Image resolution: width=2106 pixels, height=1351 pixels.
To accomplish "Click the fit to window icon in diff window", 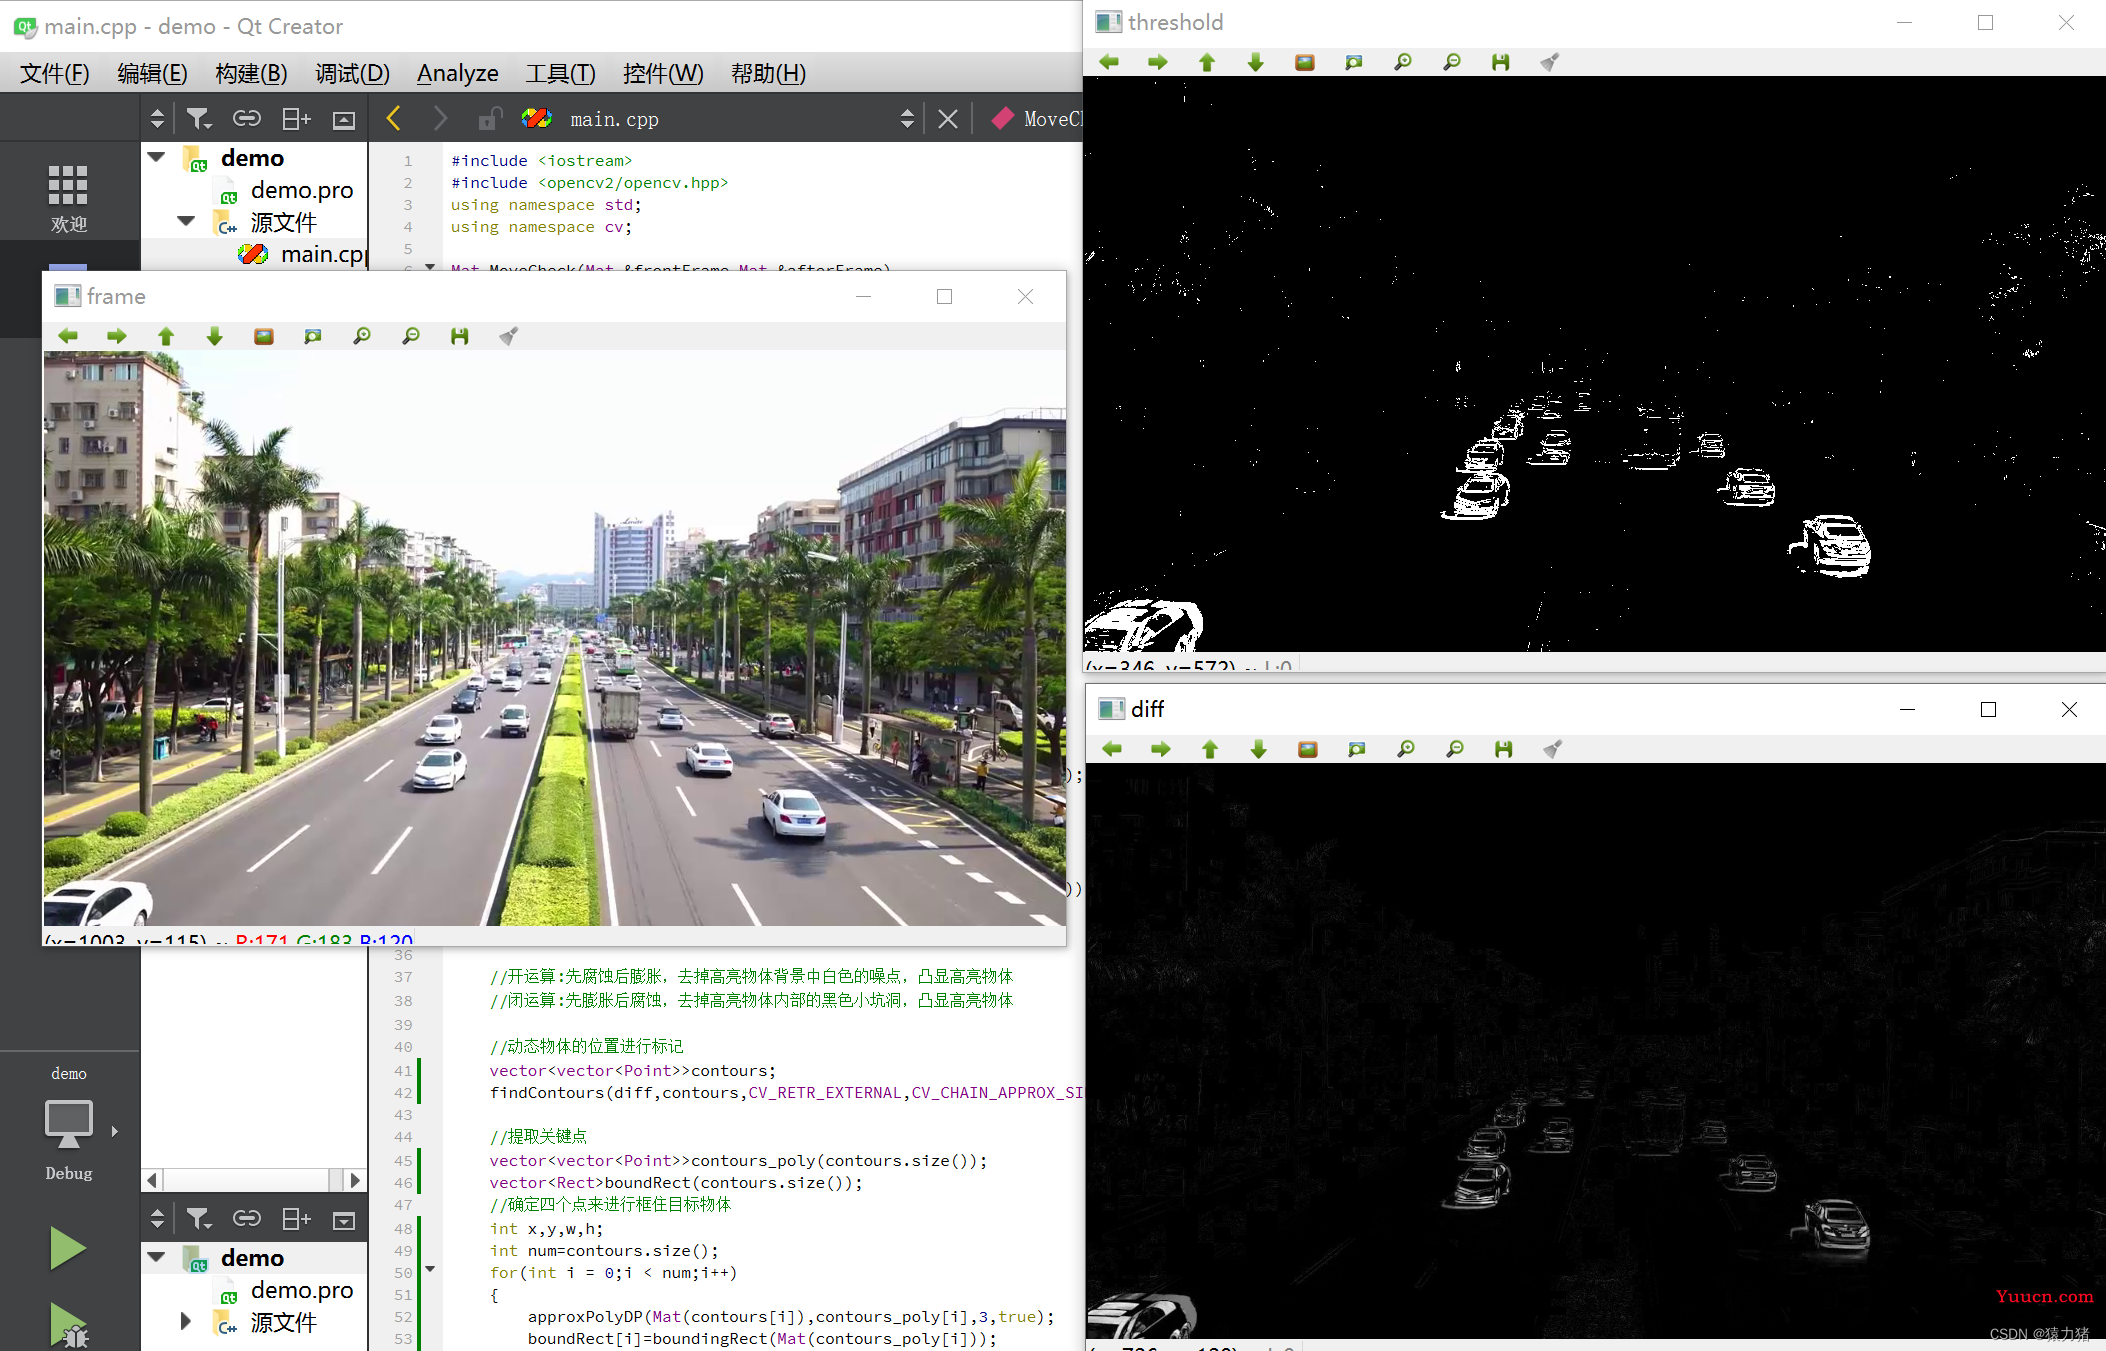I will [x=1357, y=749].
